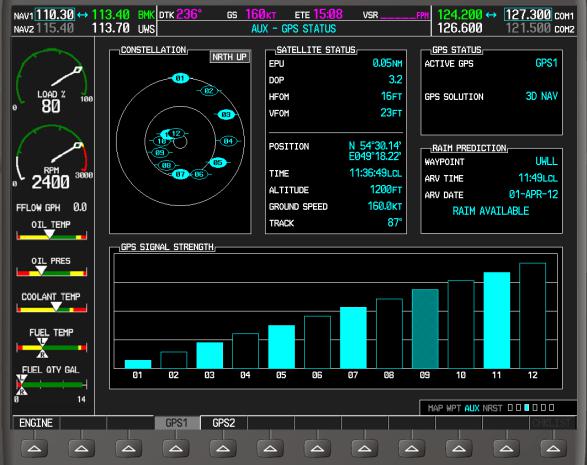Select the AUX page group label
587x465 pixels.
point(472,408)
